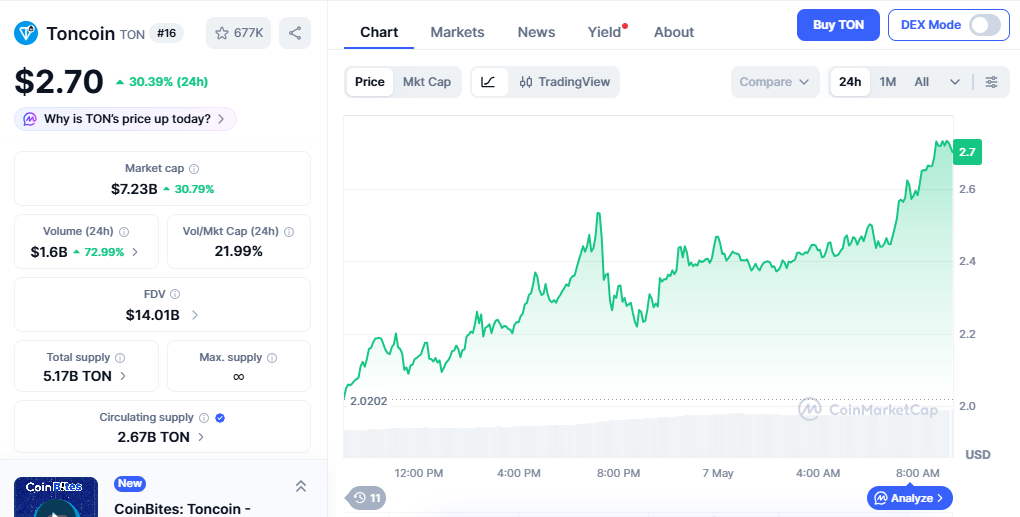The width and height of the screenshot is (1020, 517).
Task: Click the #16 rank badge
Action: (167, 33)
